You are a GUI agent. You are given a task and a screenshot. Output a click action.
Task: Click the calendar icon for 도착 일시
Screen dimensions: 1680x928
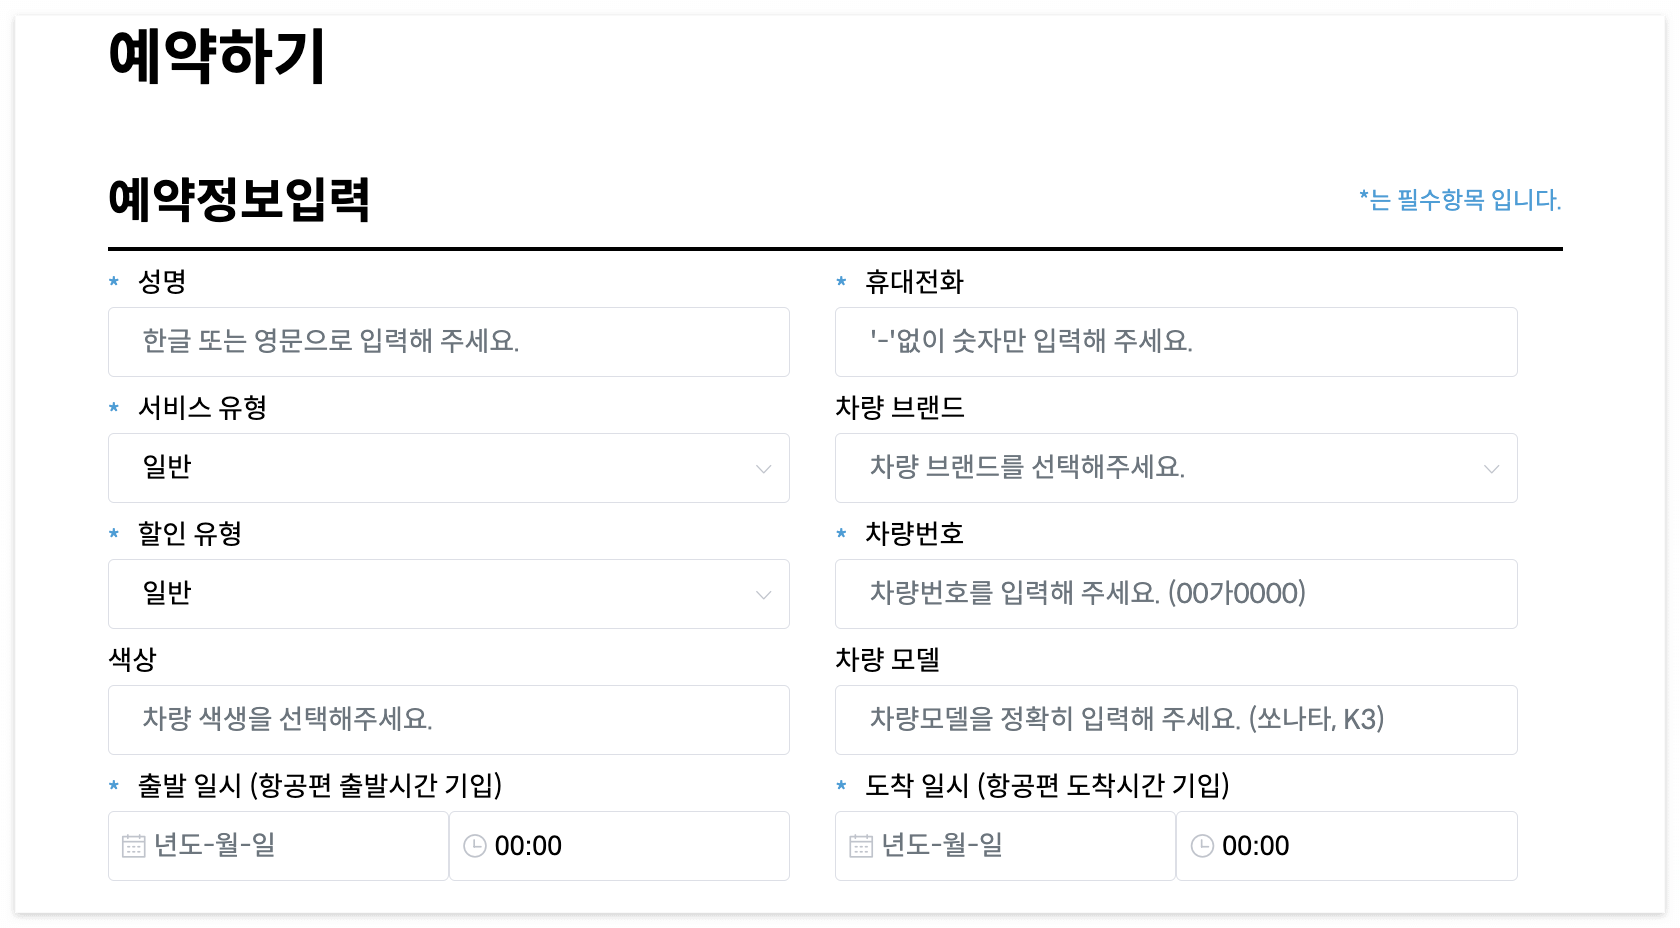(861, 845)
